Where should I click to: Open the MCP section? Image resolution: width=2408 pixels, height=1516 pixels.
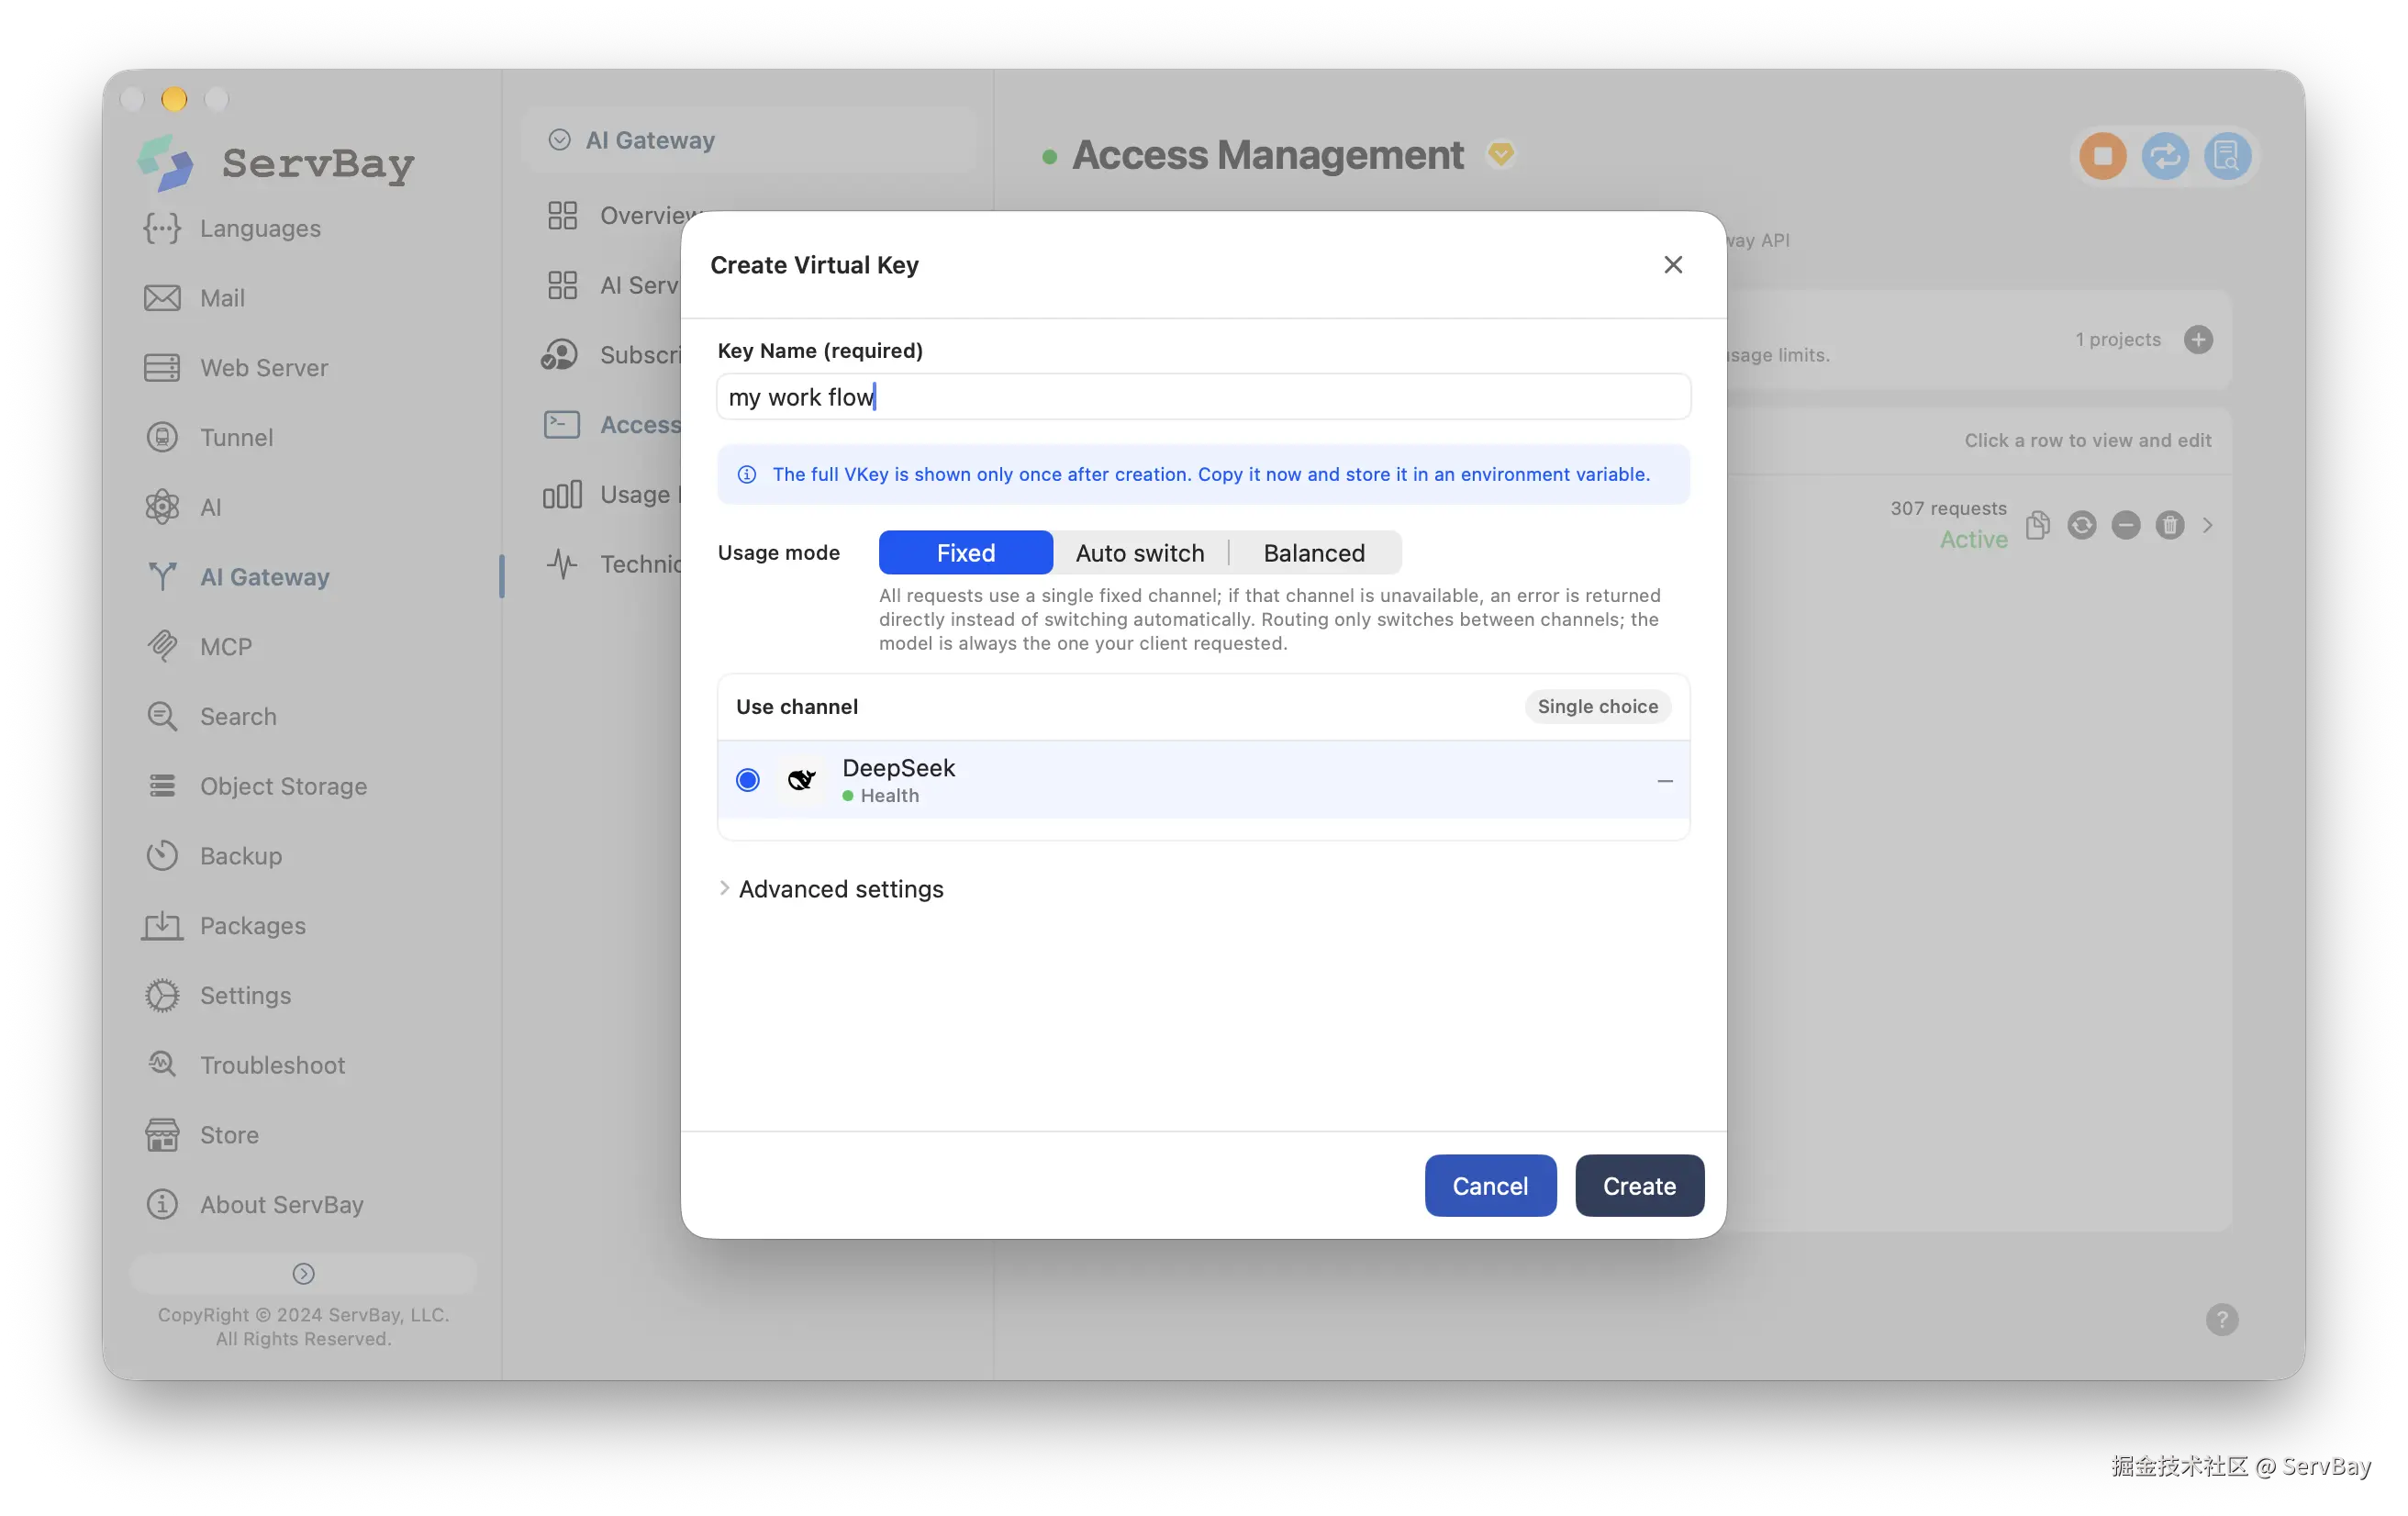coord(198,647)
